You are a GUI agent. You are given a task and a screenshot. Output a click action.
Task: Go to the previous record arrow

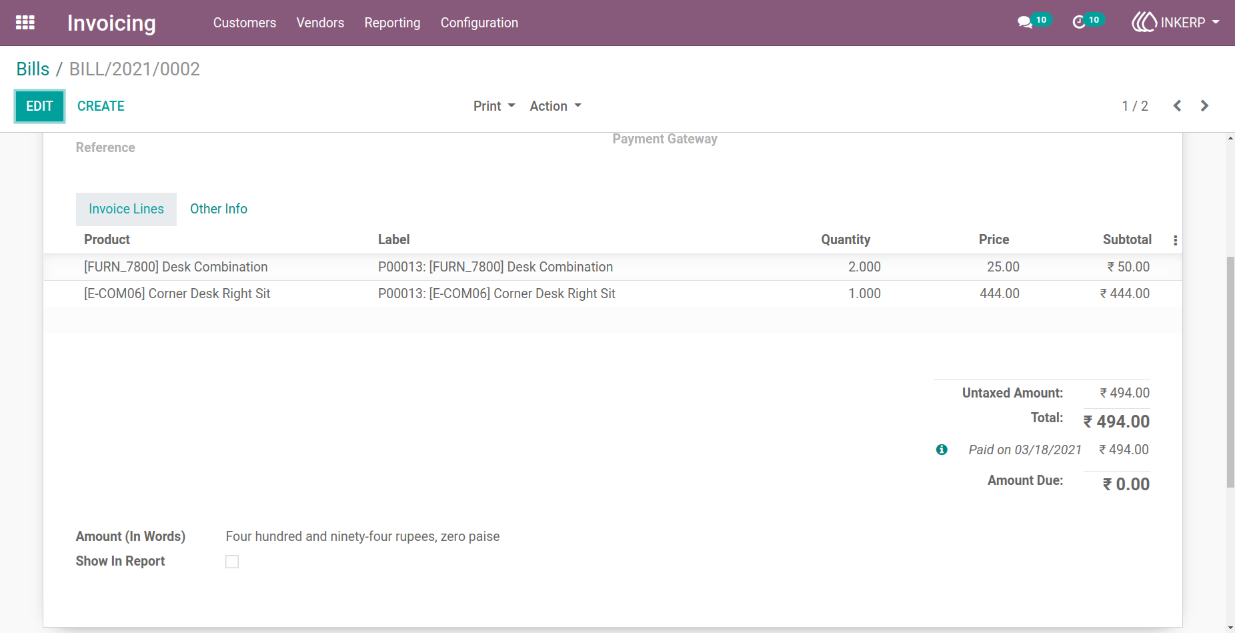[x=1177, y=106]
